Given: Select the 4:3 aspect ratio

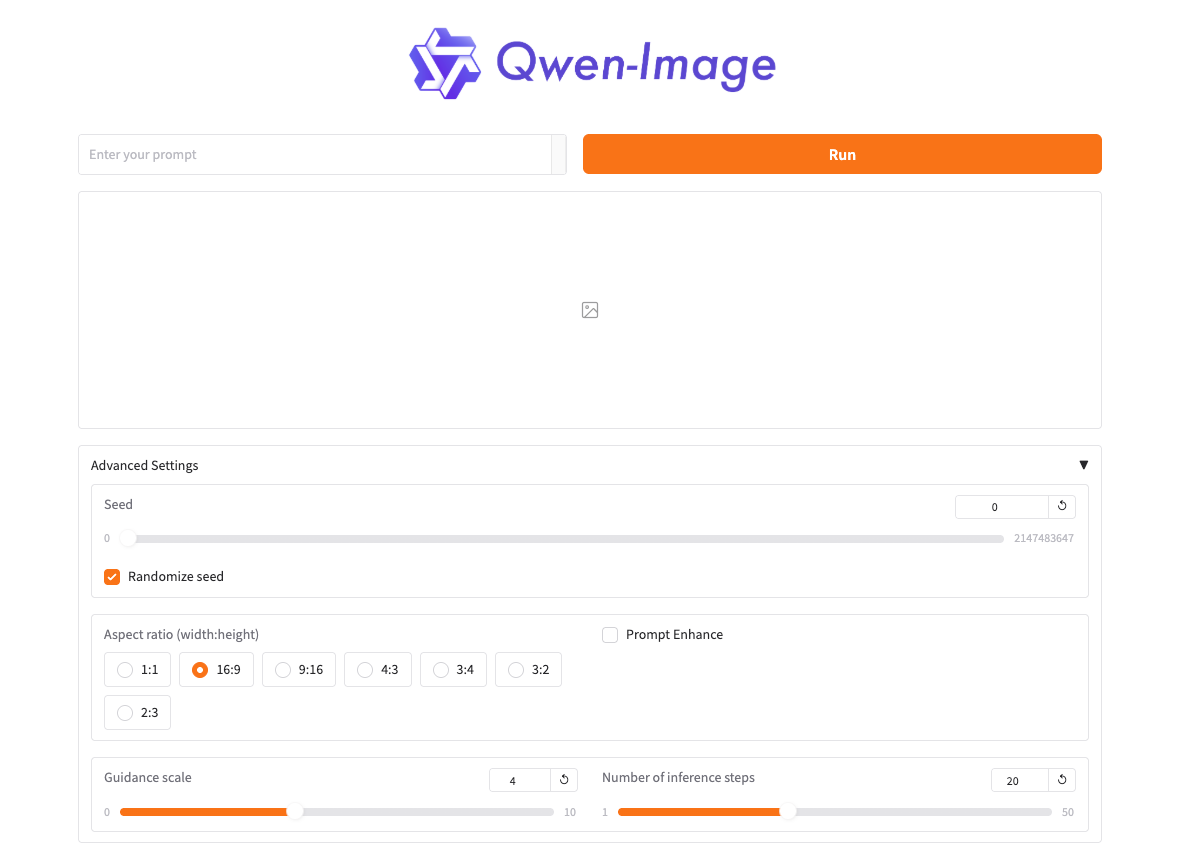Looking at the screenshot, I should coord(365,670).
